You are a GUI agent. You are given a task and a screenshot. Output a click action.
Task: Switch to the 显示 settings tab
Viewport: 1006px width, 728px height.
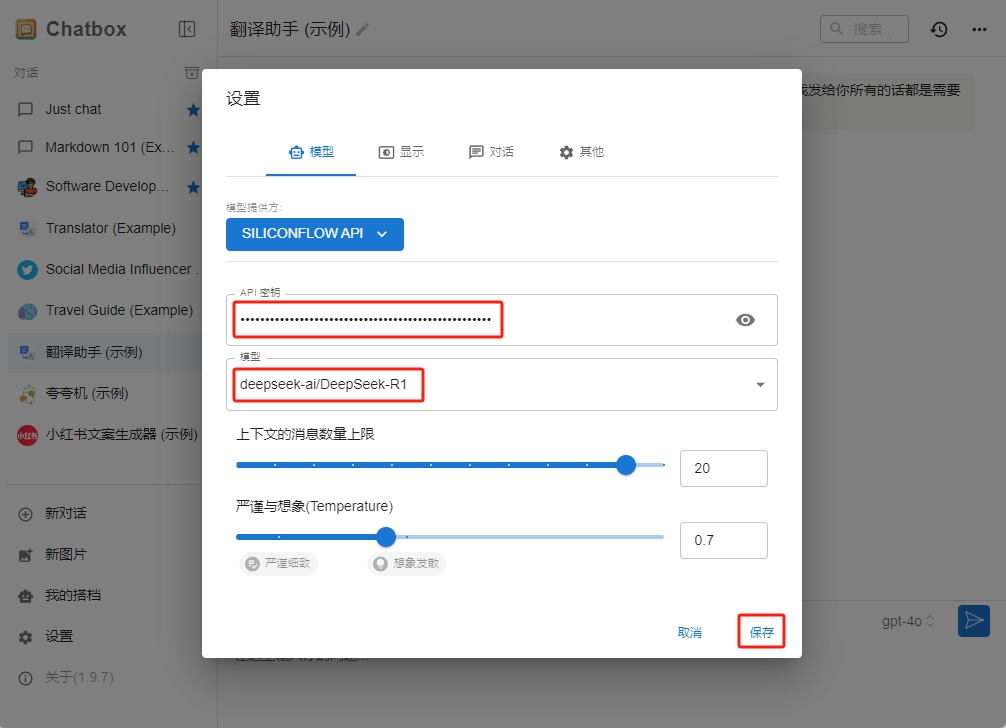[x=401, y=152]
